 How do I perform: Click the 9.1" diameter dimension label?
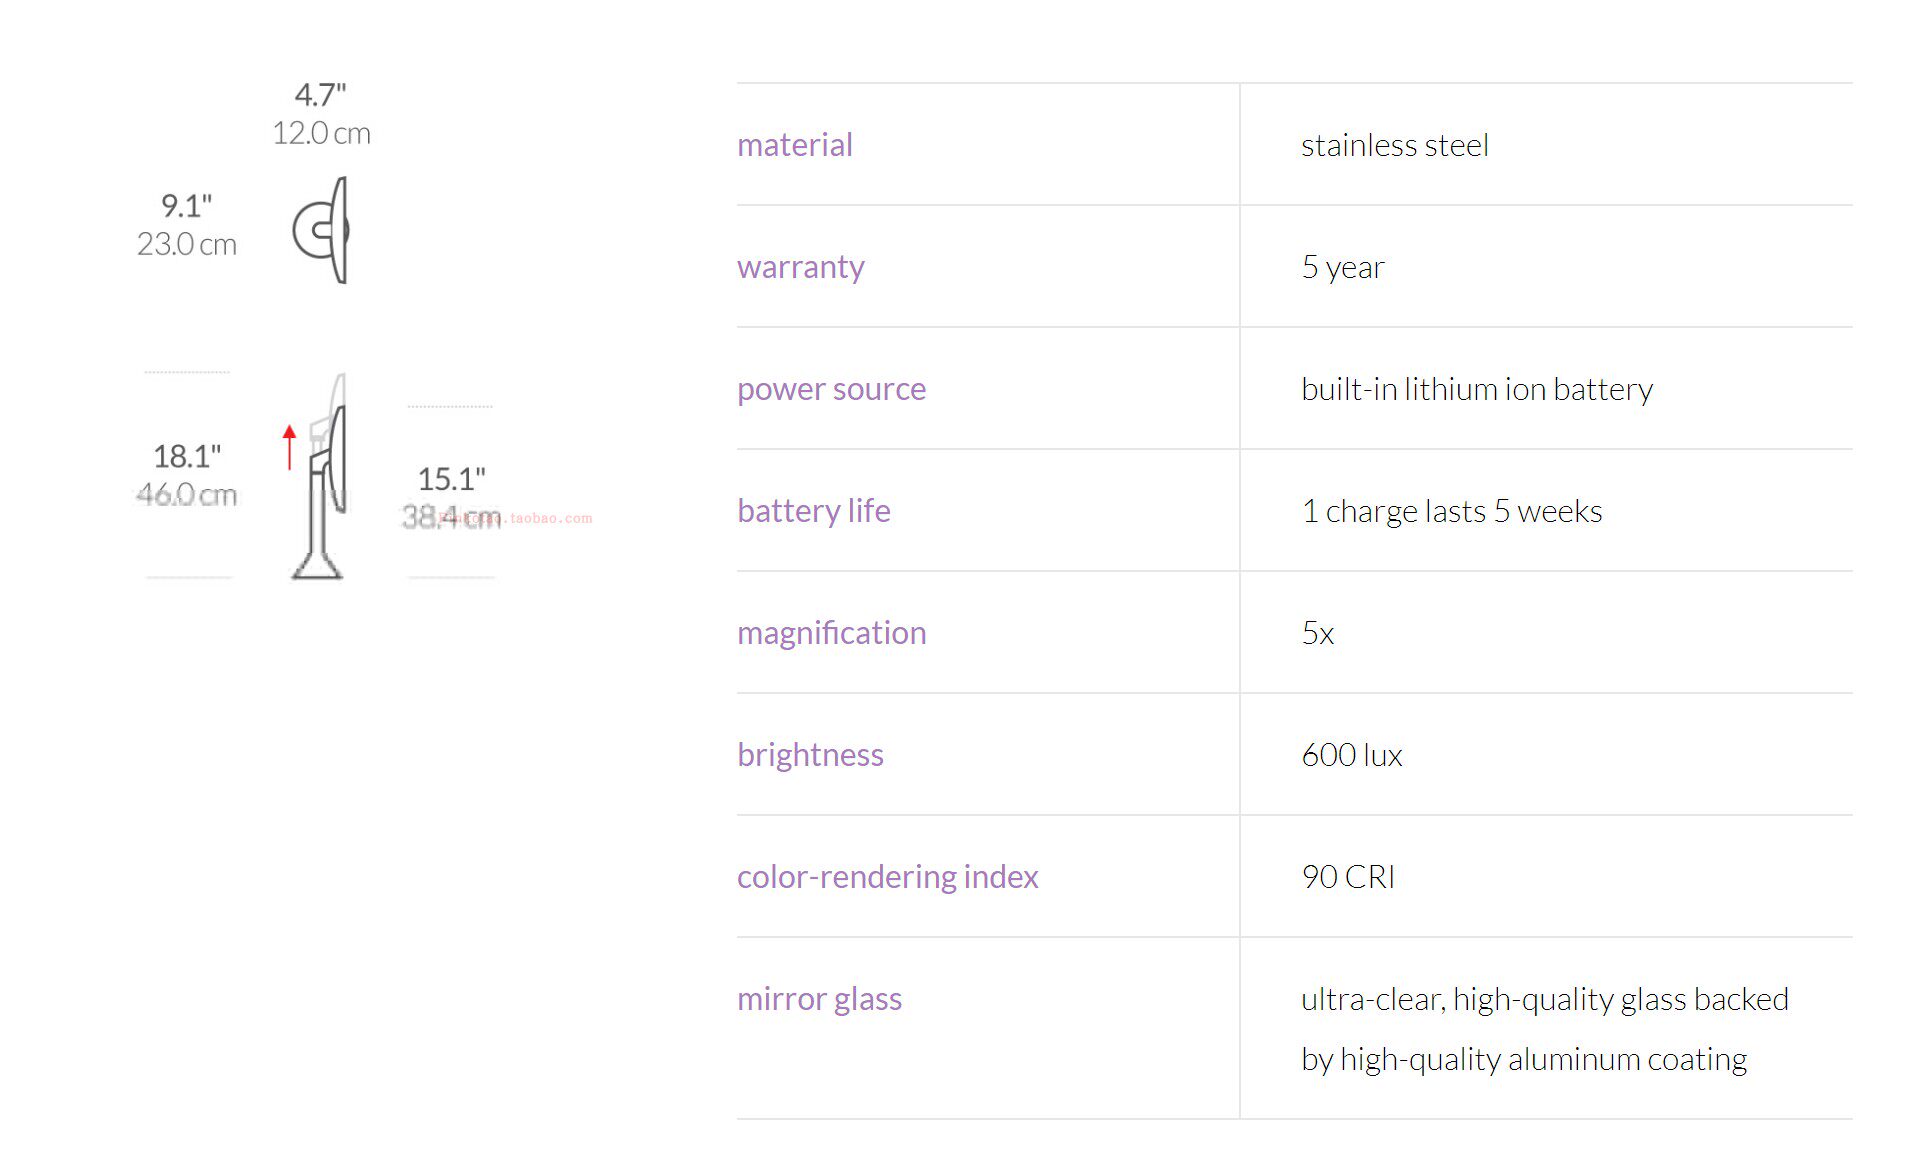[x=186, y=206]
